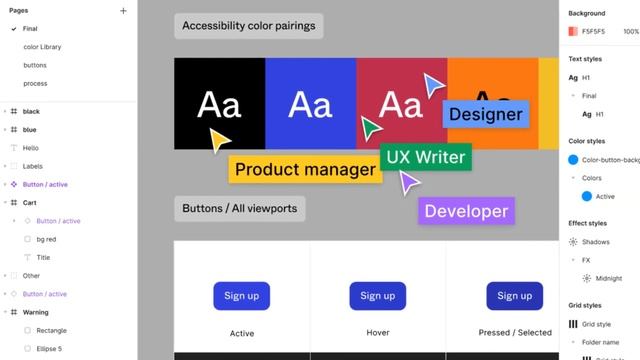Click the component icon beside top Button / active
This screenshot has height=360, width=640.
pos(14,184)
